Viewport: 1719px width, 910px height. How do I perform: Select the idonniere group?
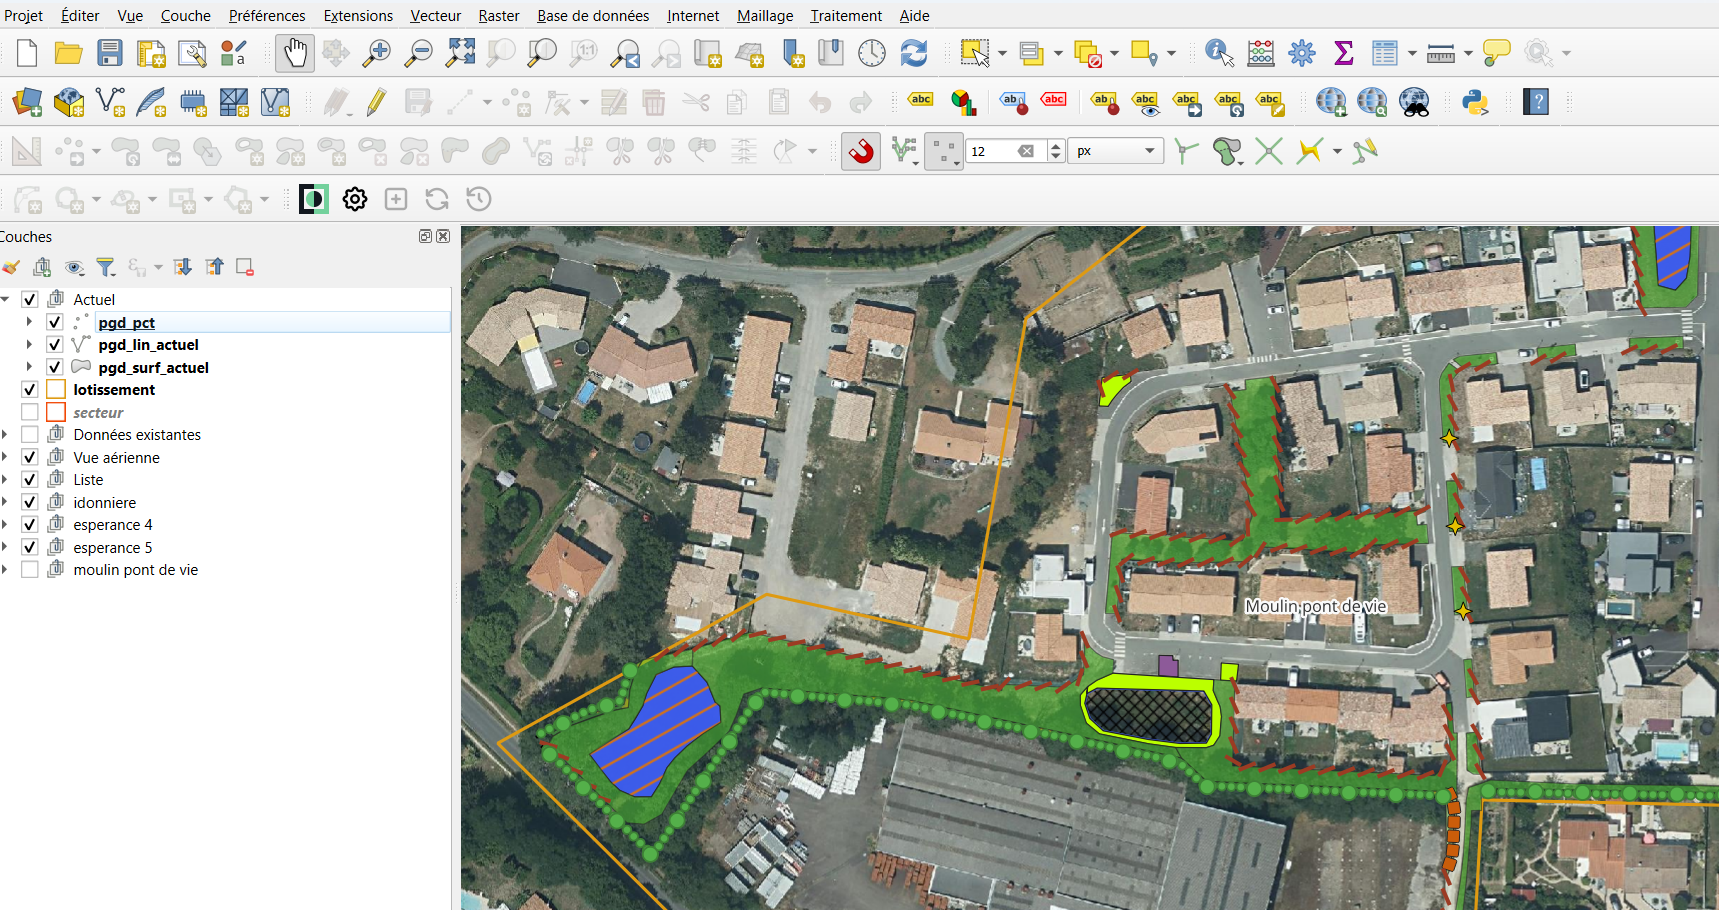click(105, 502)
